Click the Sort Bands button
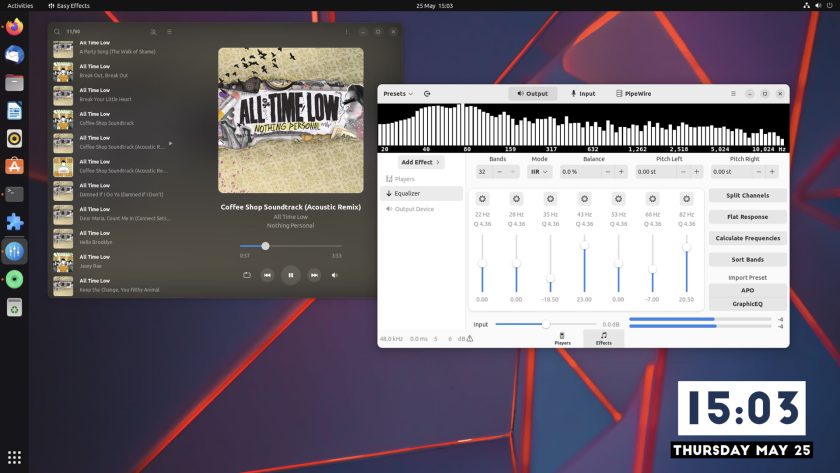The height and width of the screenshot is (473, 840). click(x=747, y=260)
